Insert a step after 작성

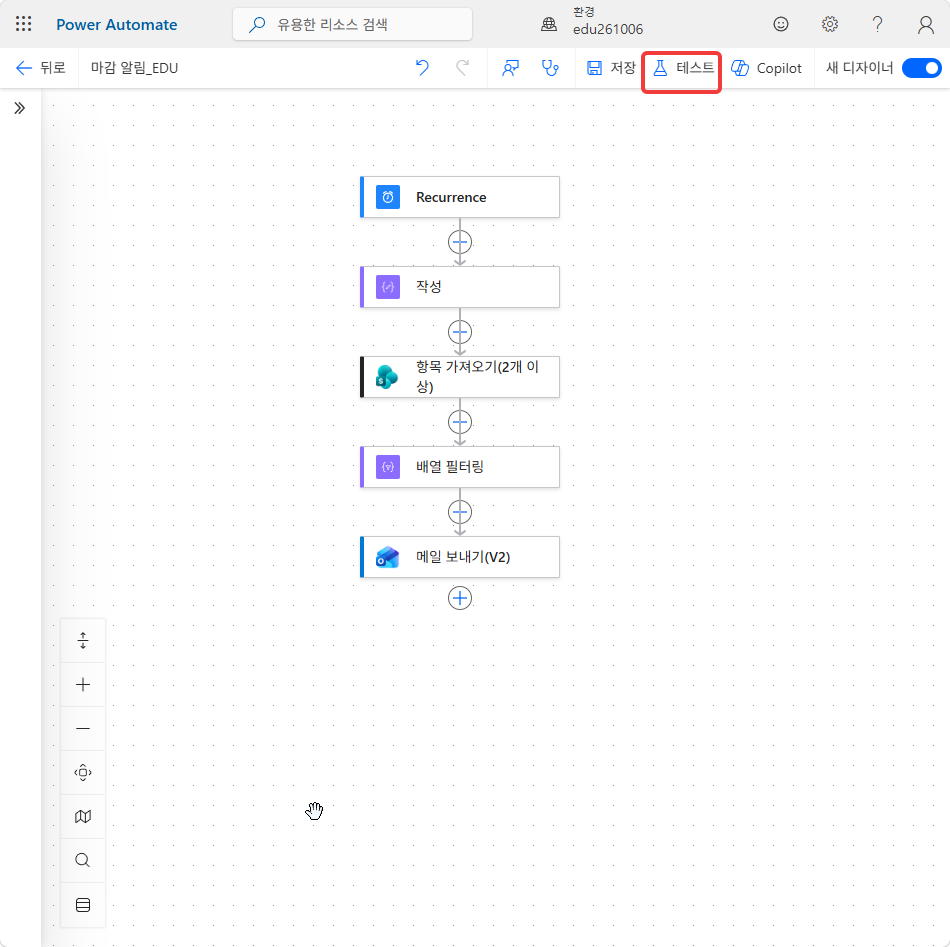[460, 332]
